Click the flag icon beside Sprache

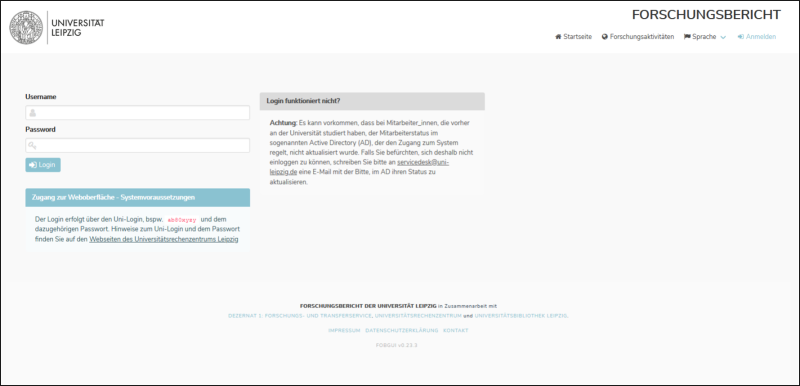coord(687,37)
